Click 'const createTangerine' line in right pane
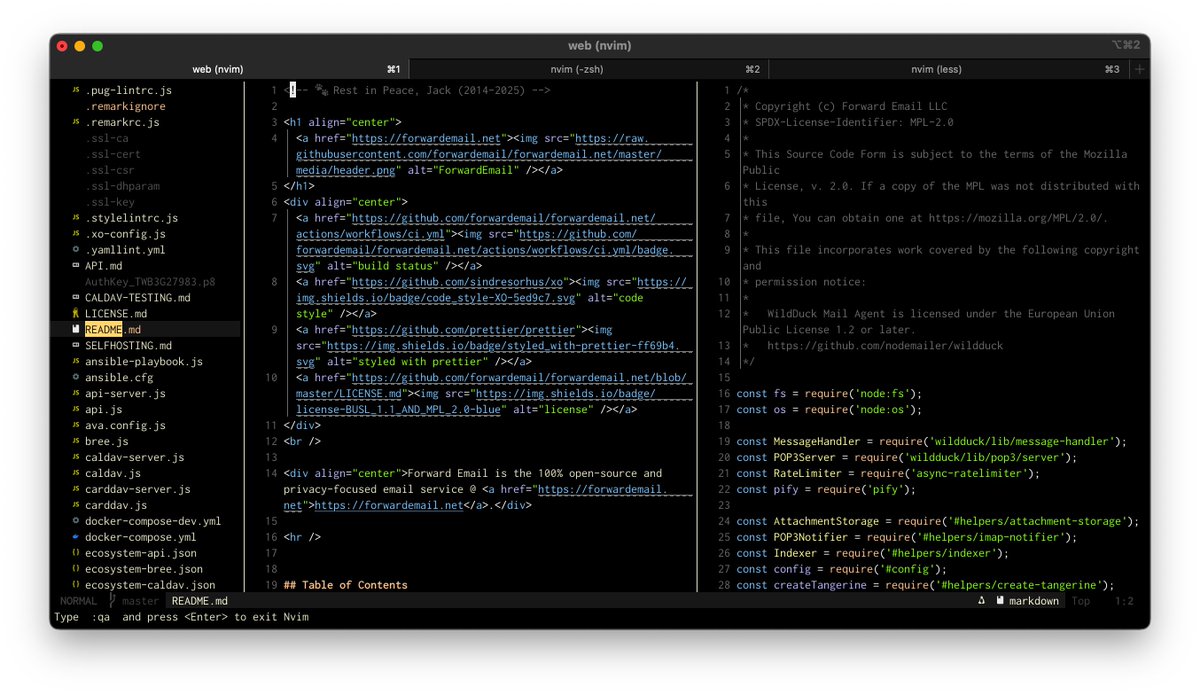Screen dimensions: 1200x695 925,585
